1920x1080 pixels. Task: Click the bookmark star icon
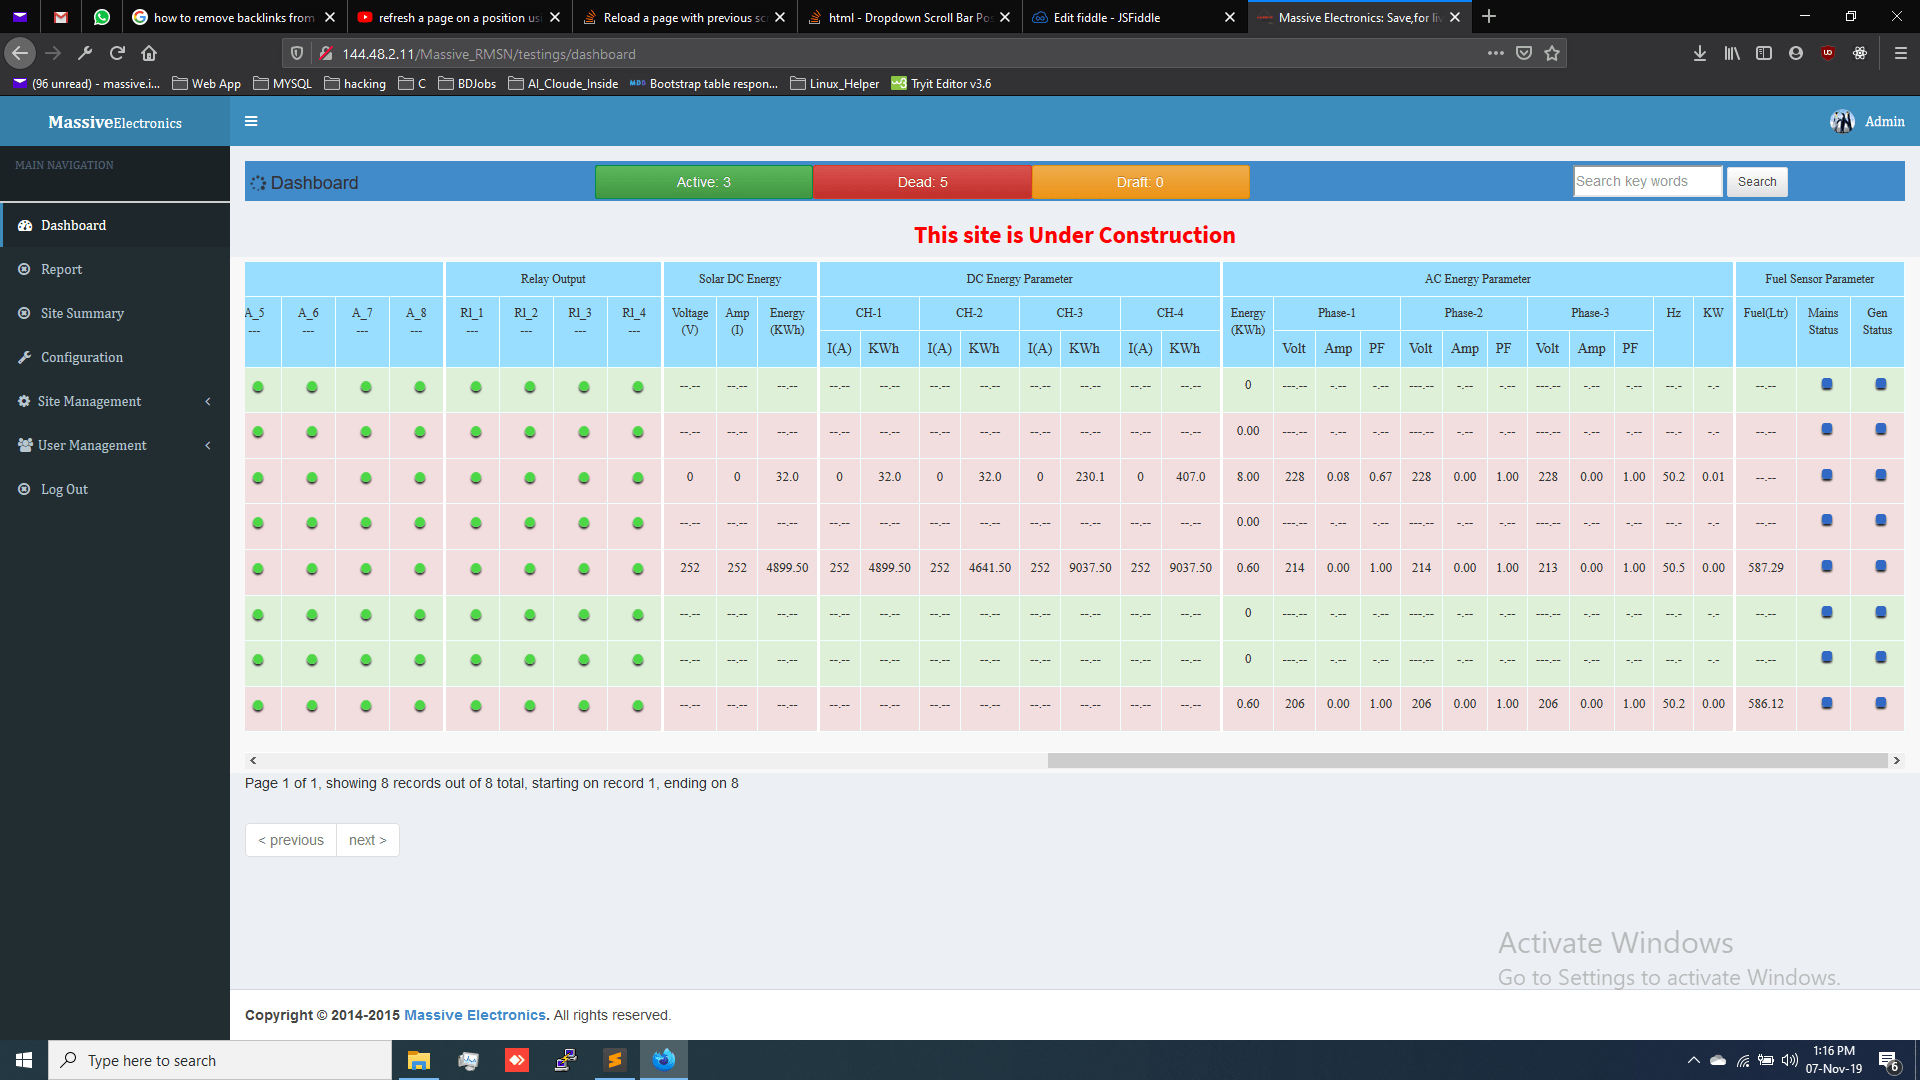tap(1552, 53)
